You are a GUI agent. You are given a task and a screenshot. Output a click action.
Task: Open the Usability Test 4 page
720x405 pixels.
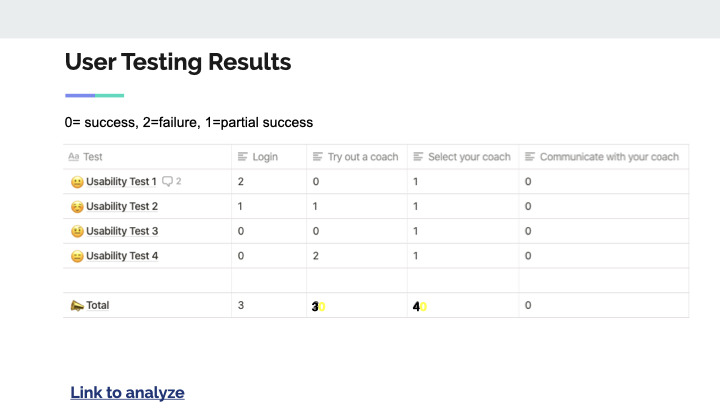pos(122,256)
